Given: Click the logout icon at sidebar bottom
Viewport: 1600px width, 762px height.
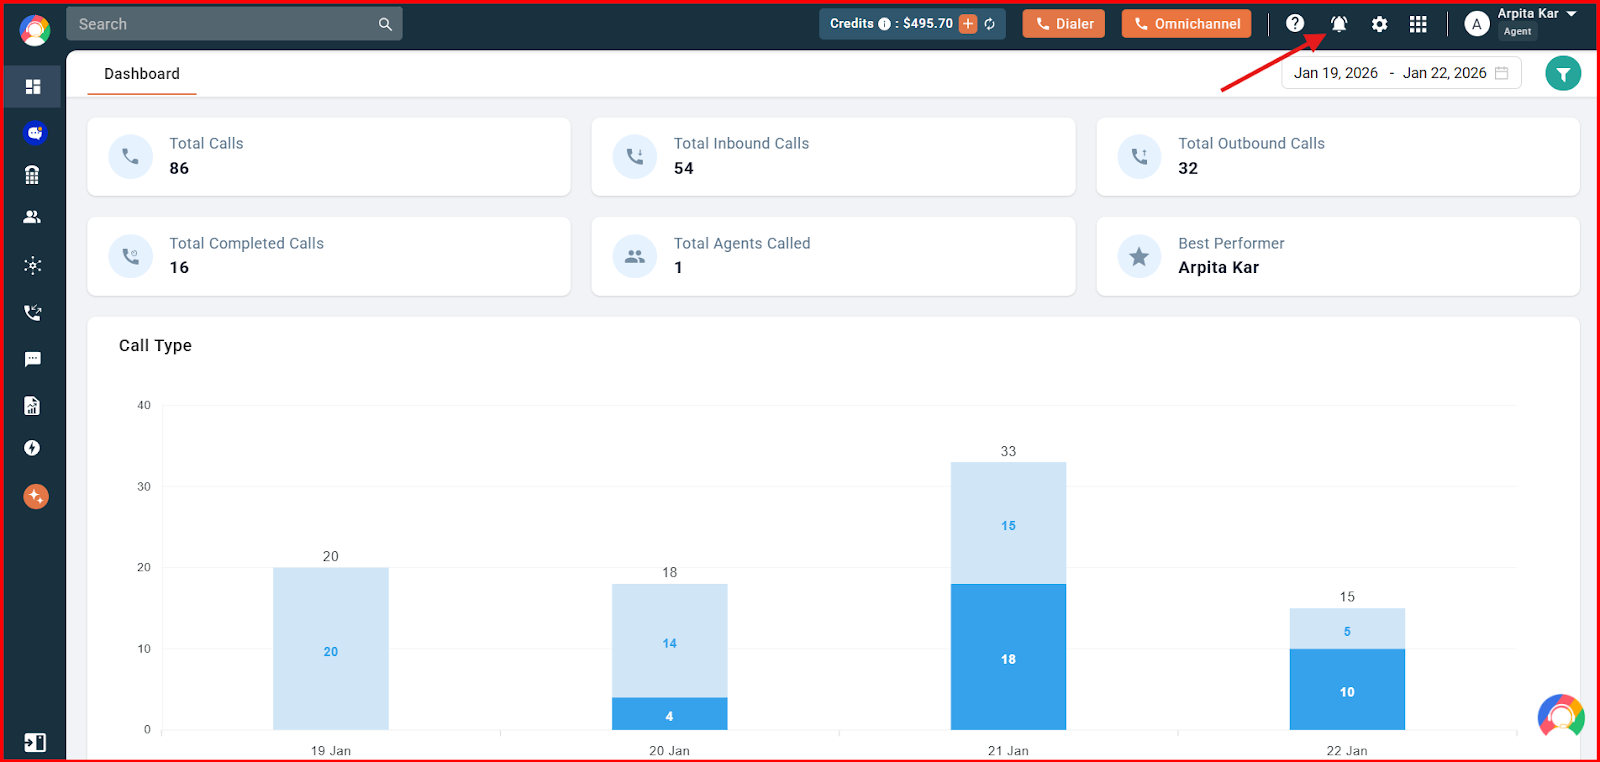Looking at the screenshot, I should pos(35,742).
